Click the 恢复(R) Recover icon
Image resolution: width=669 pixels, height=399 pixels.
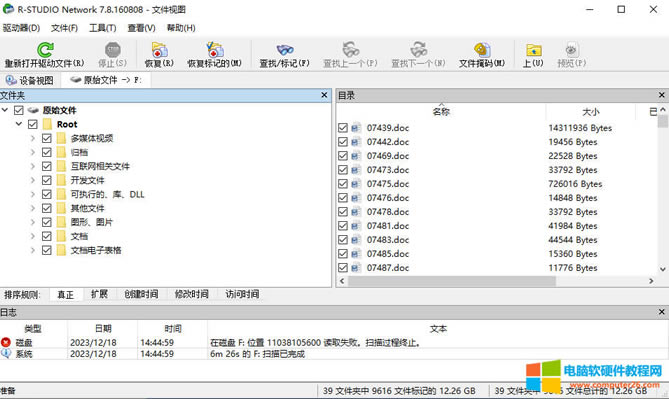click(160, 50)
